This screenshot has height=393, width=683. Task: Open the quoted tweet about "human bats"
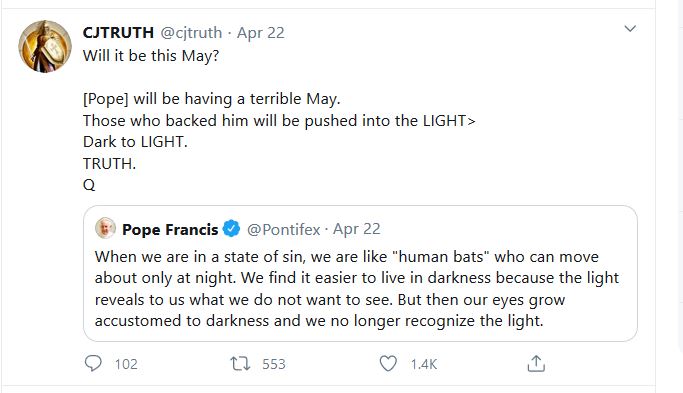pyautogui.click(x=360, y=274)
